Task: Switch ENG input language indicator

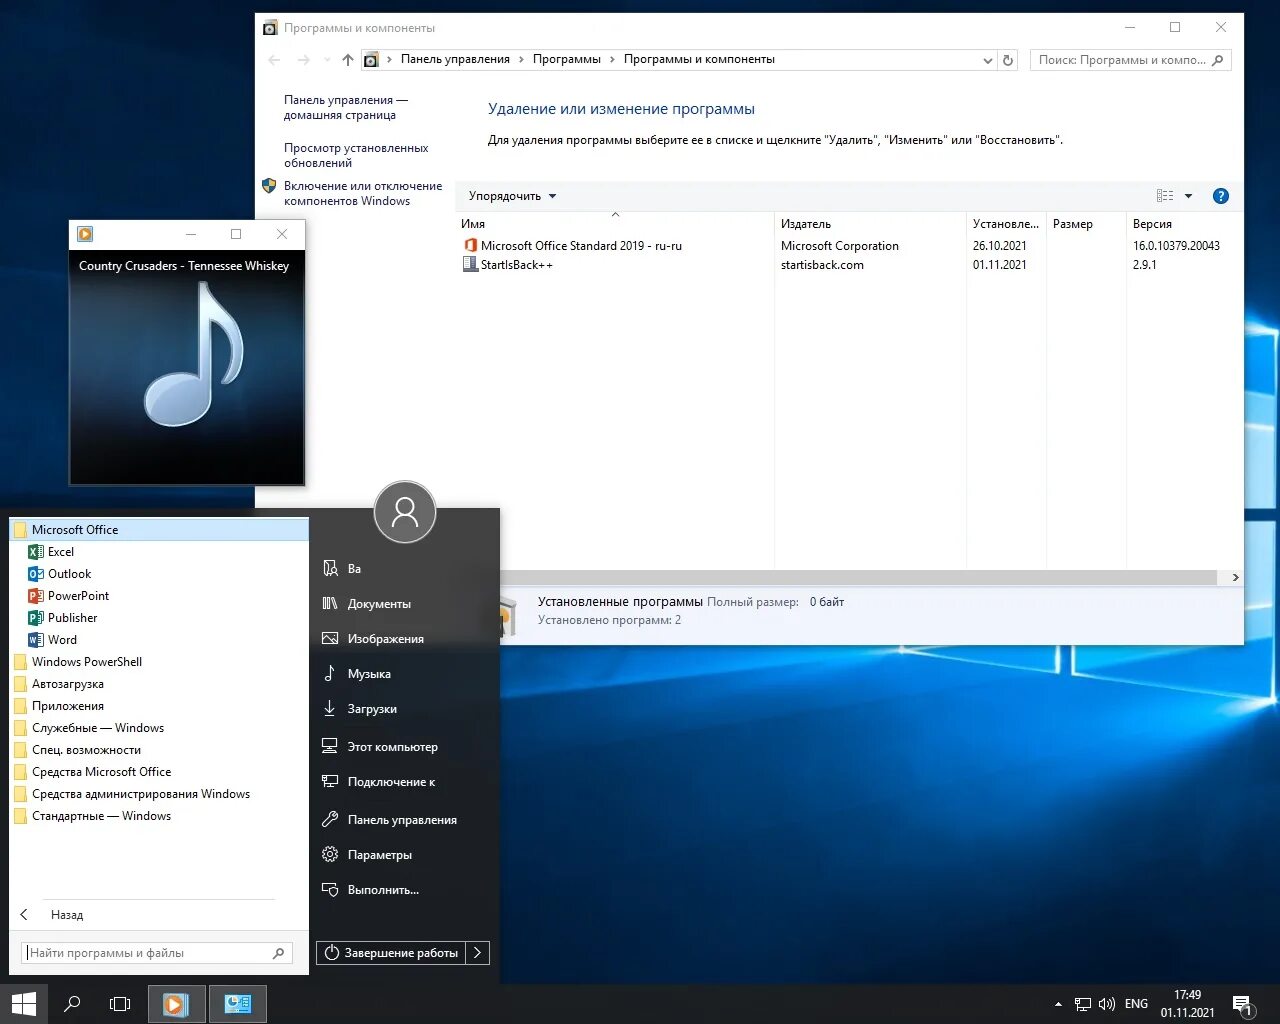Action: click(x=1137, y=1004)
